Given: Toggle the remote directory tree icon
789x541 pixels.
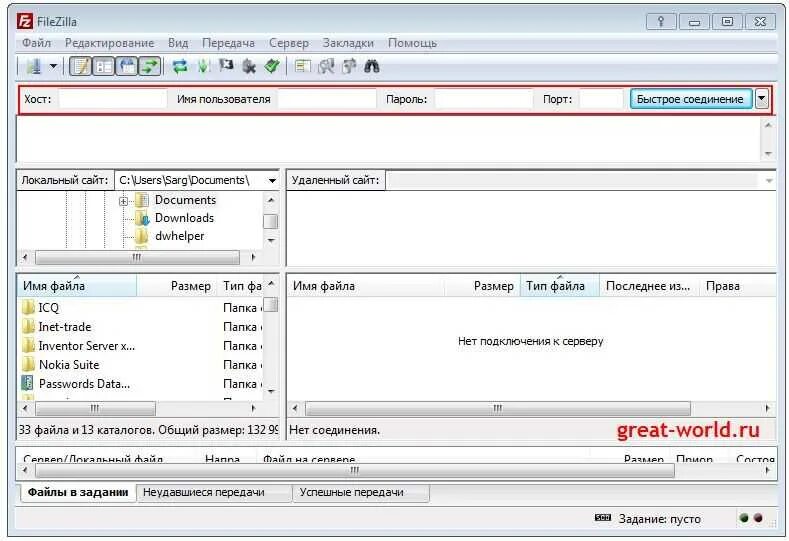Looking at the screenshot, I should [x=127, y=66].
